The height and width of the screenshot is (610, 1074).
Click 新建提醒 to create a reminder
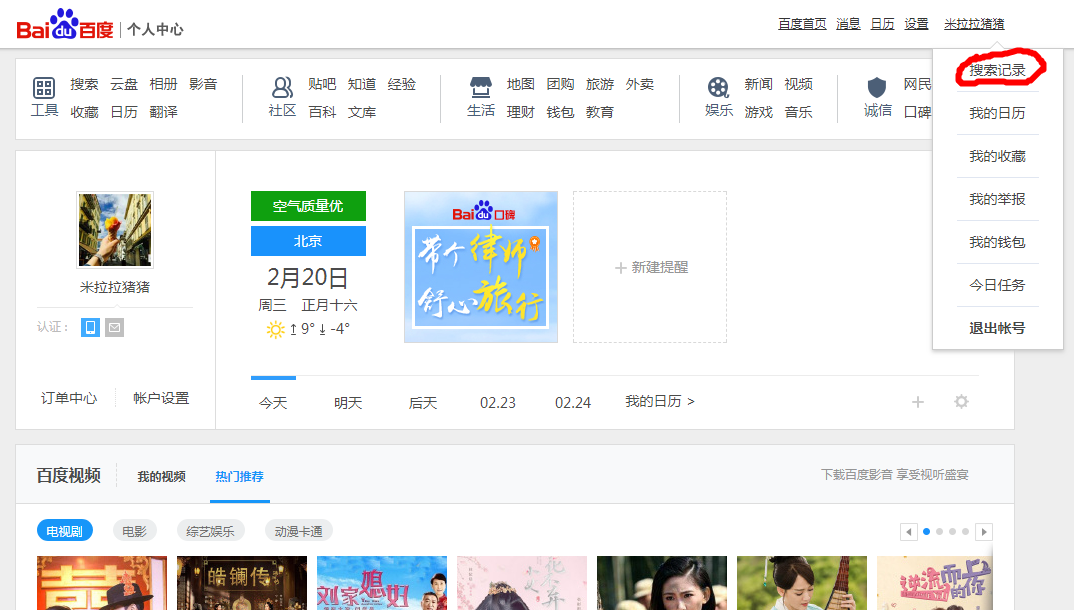click(x=650, y=267)
